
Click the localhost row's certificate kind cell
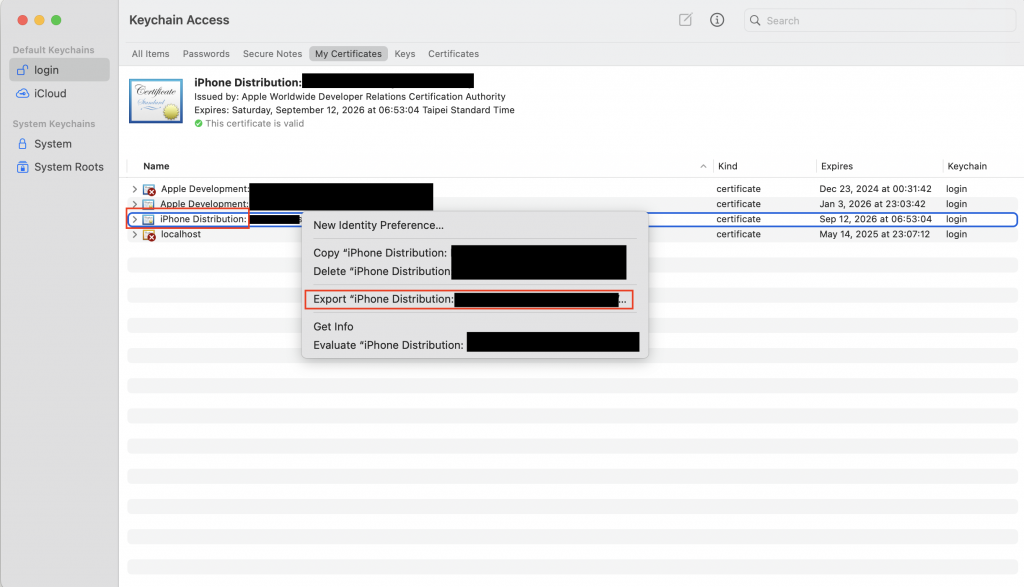point(738,234)
